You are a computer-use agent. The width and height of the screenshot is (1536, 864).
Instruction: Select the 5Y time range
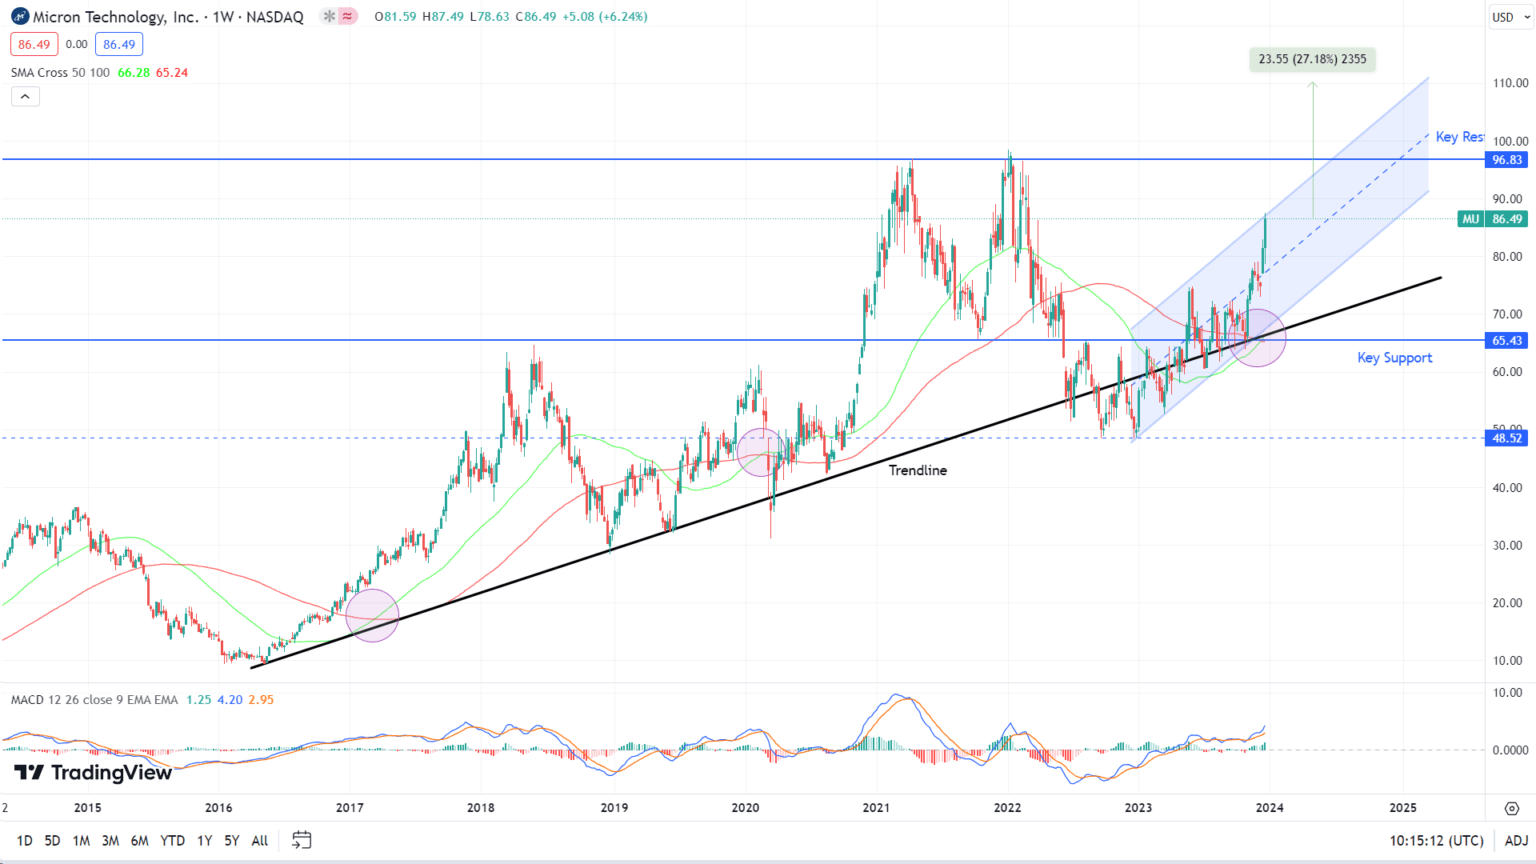tap(231, 841)
